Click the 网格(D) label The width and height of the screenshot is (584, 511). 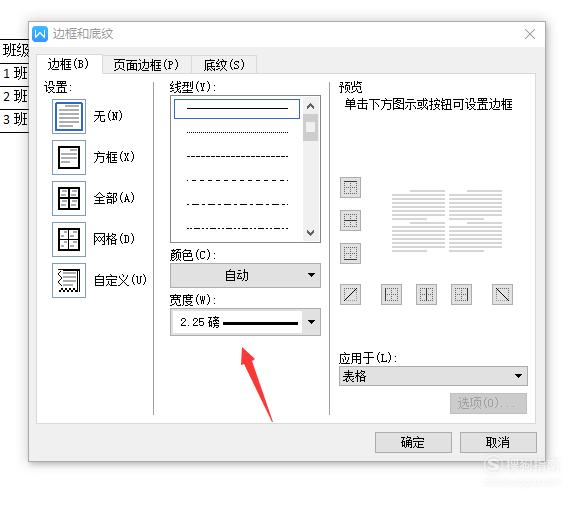tap(114, 239)
